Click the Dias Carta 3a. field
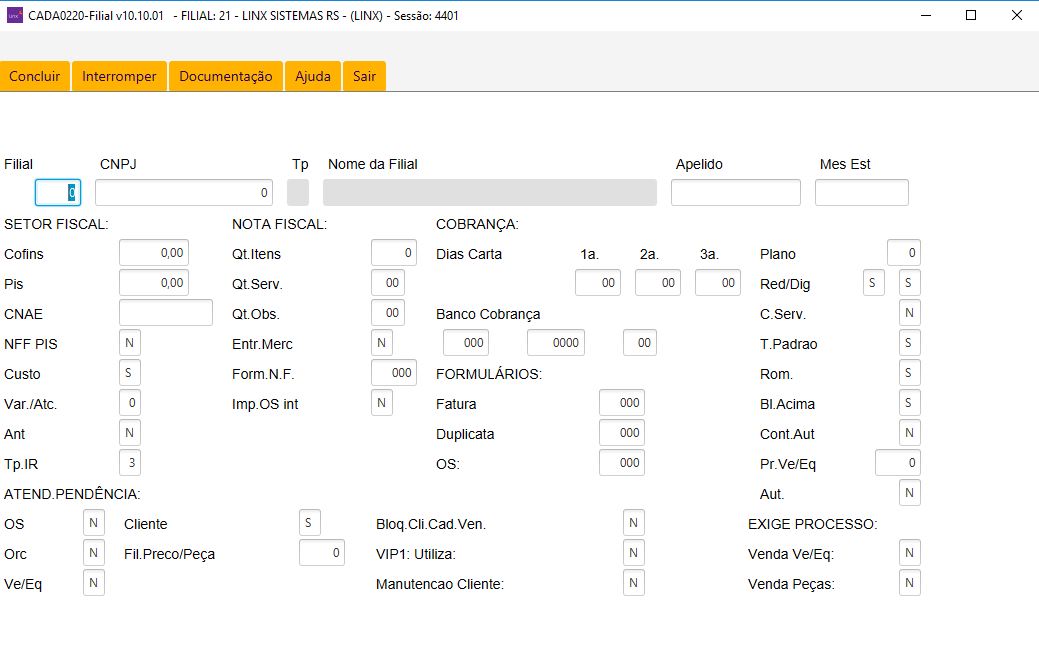Screen dimensions: 1039x649 (x=718, y=282)
